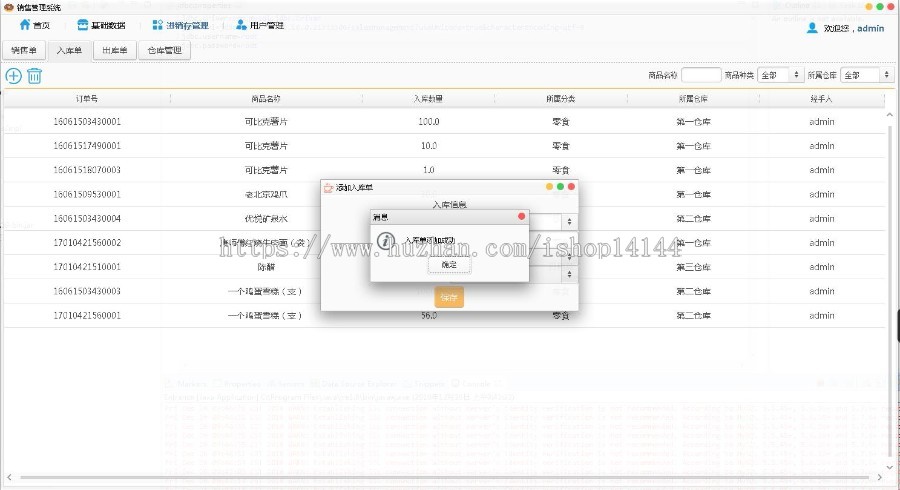Click the 商品名称 column header
Viewport: 900px width, 490px height.
click(266, 99)
